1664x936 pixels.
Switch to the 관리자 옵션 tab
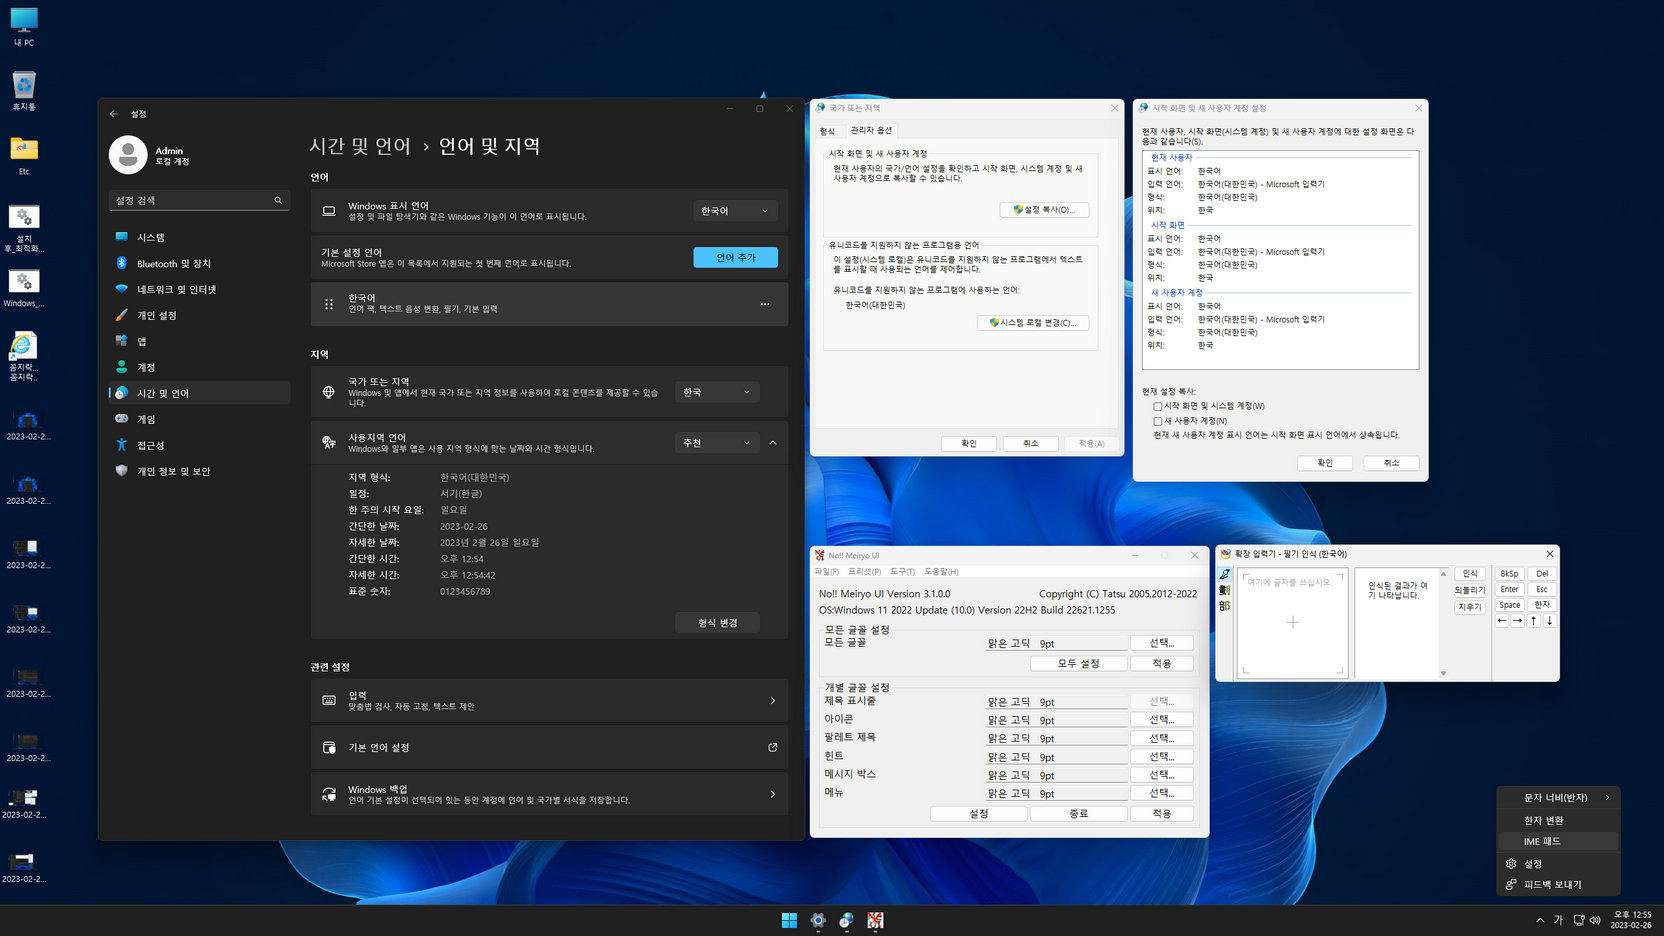[871, 130]
